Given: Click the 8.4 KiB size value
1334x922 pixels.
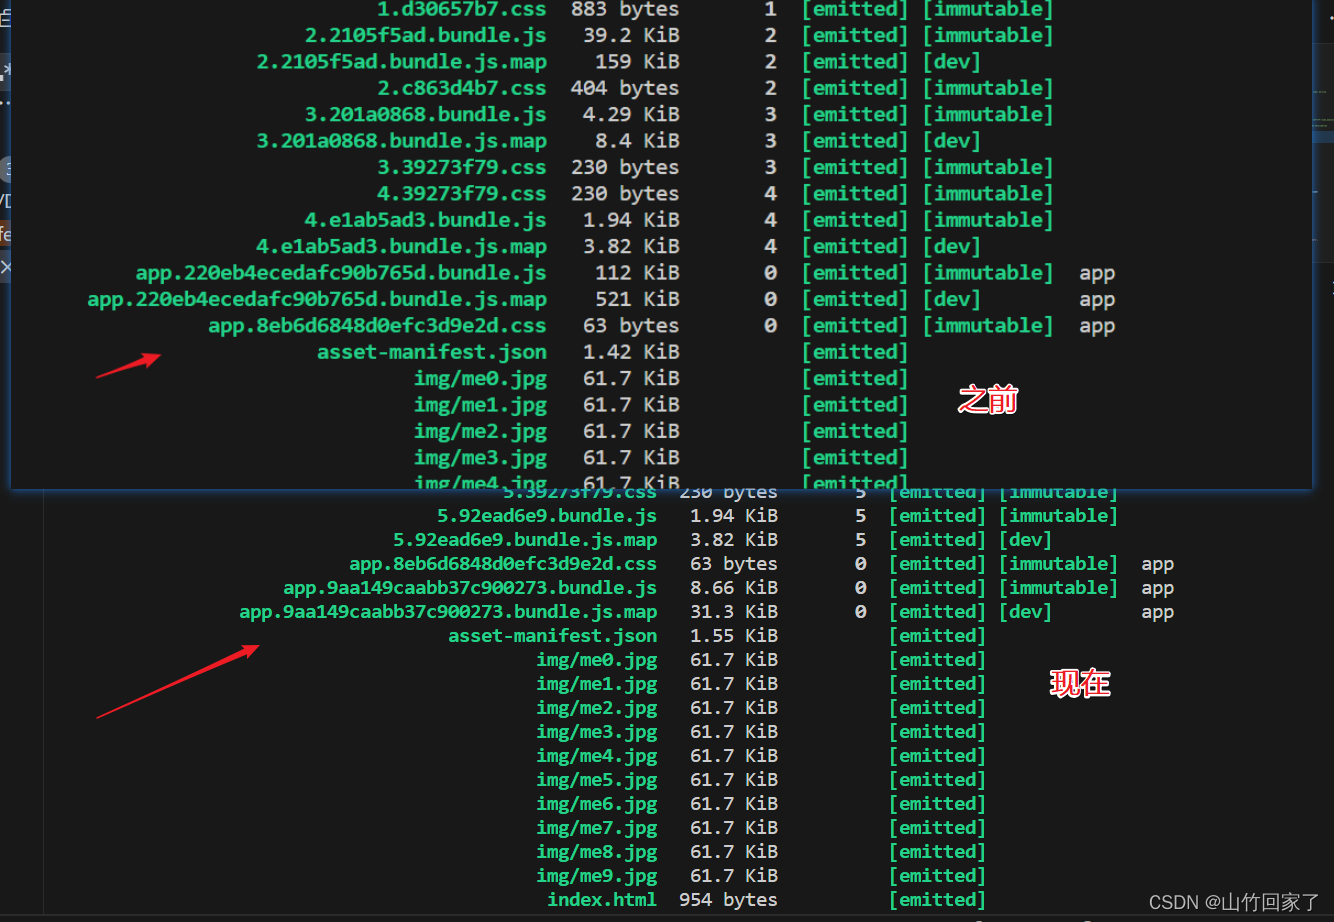Looking at the screenshot, I should (x=637, y=141).
